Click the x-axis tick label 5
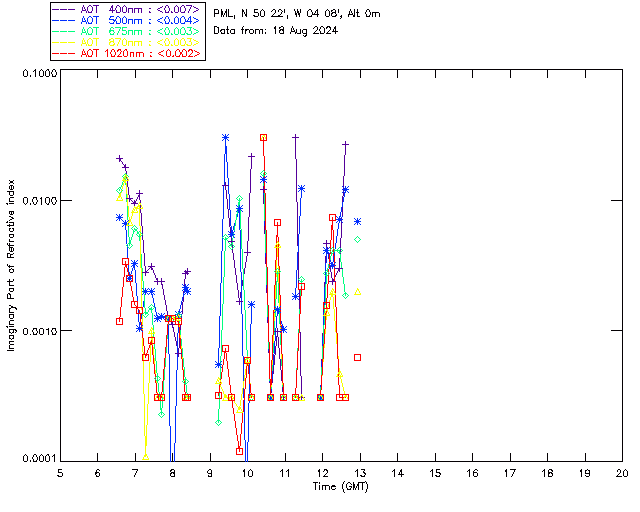Image resolution: width=640 pixels, height=512 pixels. (60, 472)
